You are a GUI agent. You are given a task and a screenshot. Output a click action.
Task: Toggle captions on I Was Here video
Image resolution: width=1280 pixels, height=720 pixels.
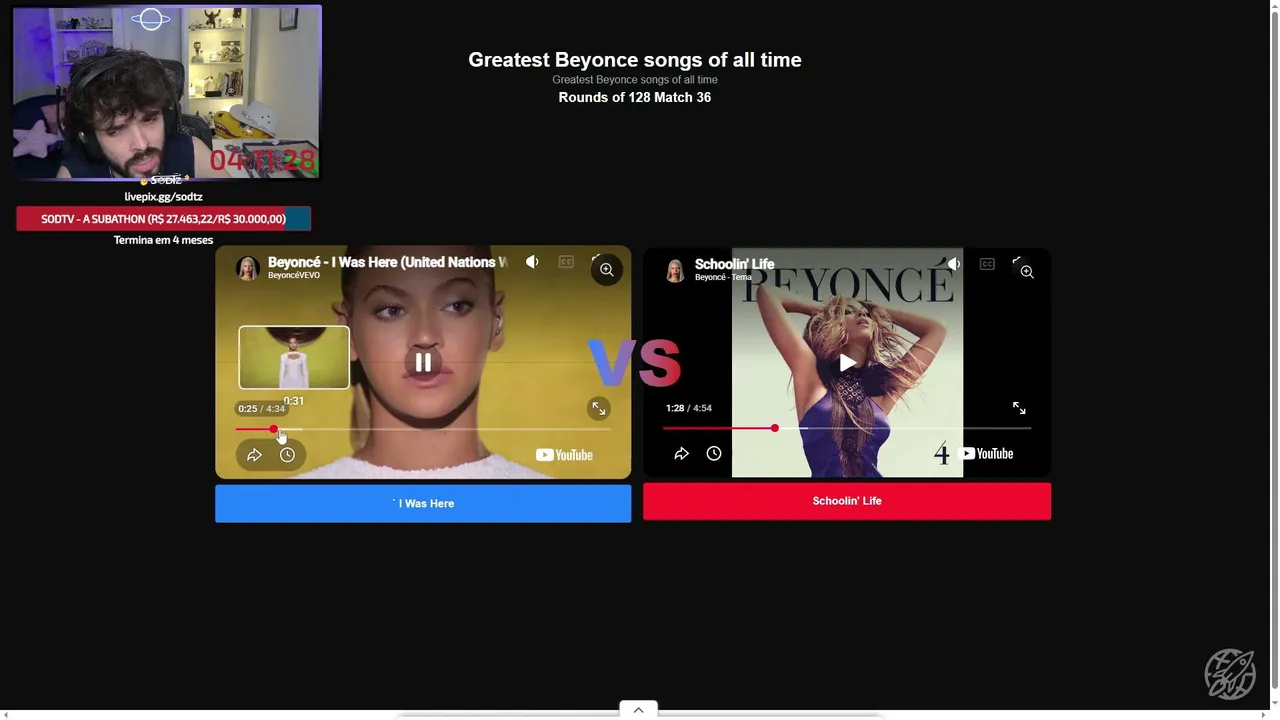(566, 262)
